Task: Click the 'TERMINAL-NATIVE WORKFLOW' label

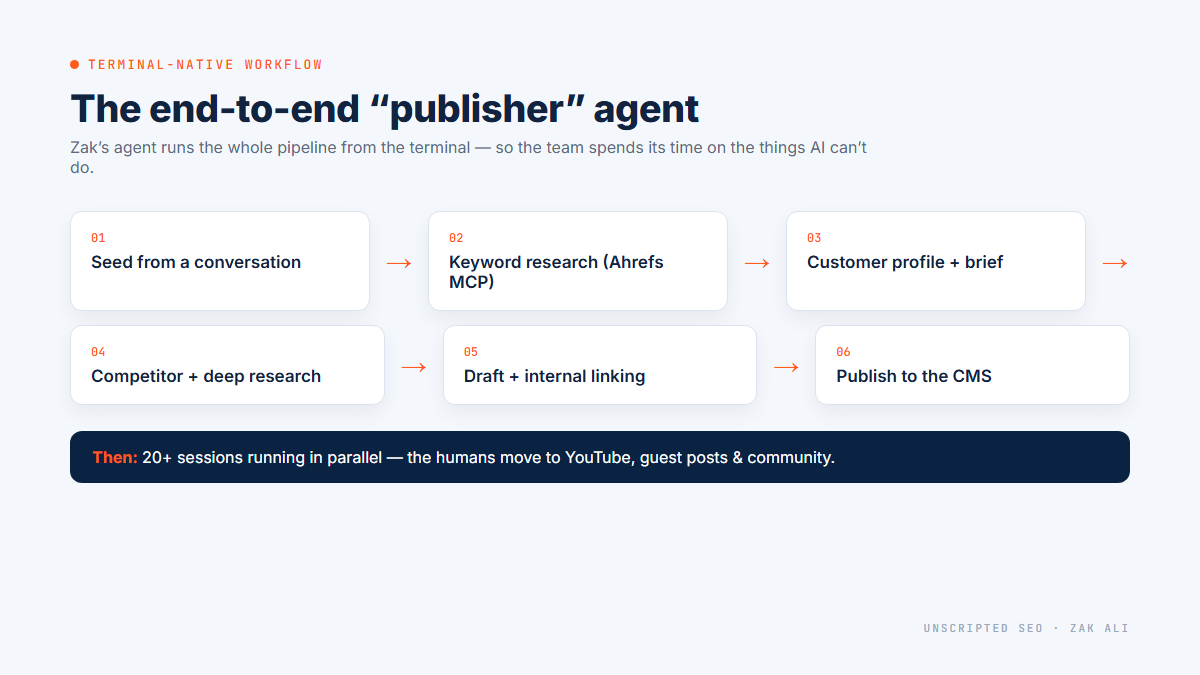Action: 205,65
